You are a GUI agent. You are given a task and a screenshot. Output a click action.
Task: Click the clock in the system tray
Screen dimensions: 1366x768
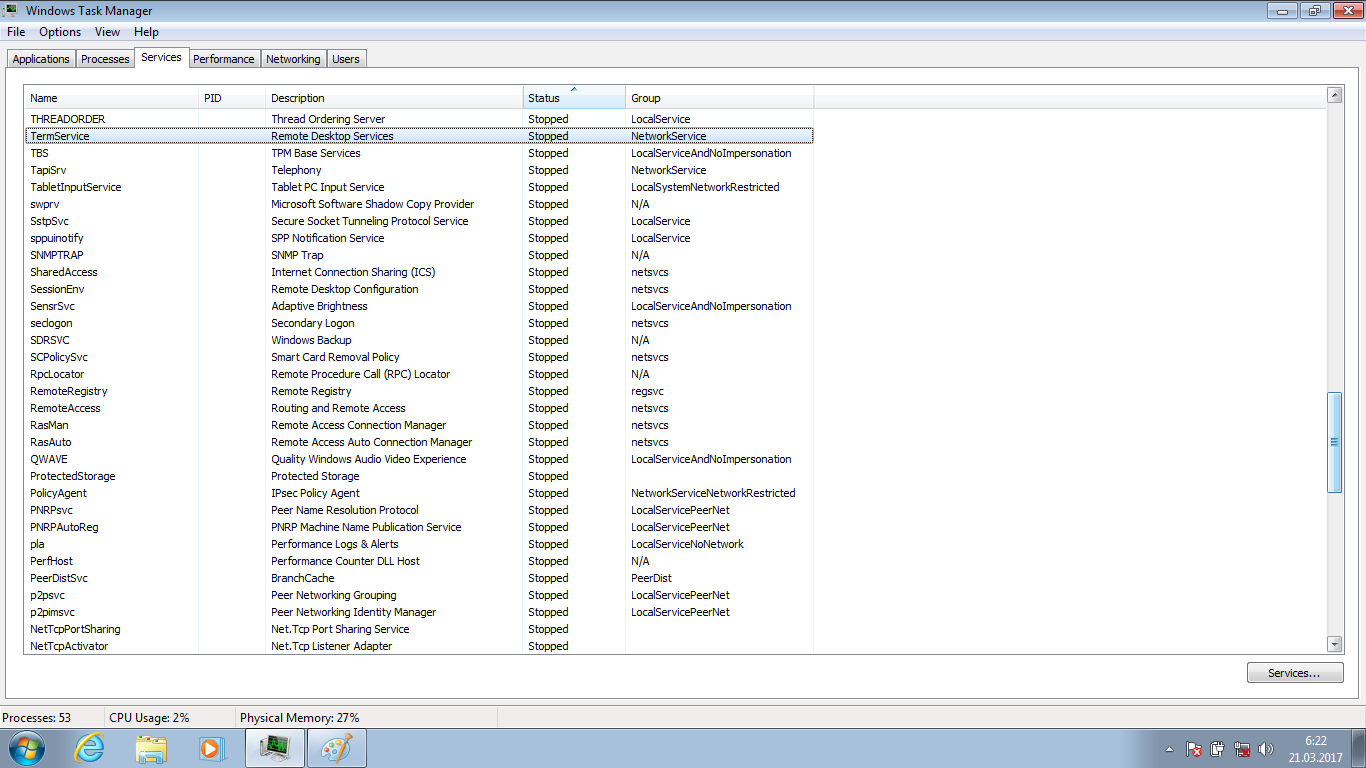click(1315, 749)
